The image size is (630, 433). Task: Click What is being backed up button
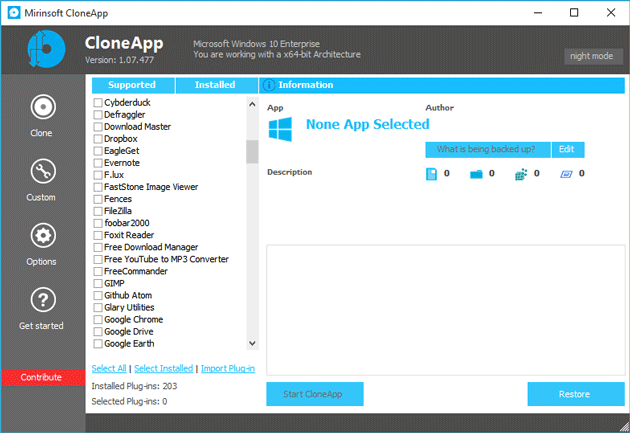point(488,150)
